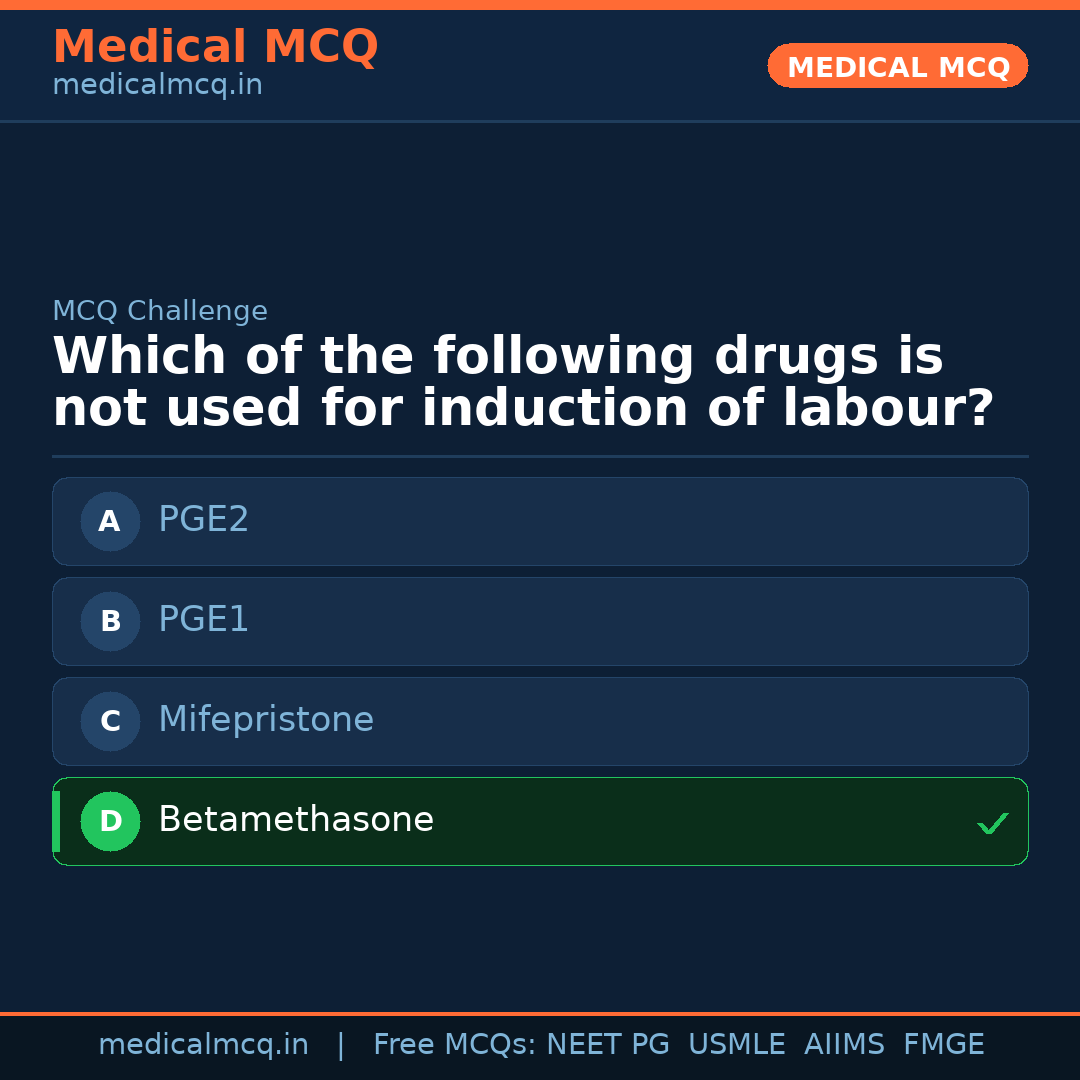Click AIIMS in the footer
1080x1080 pixels.
coord(844,1045)
